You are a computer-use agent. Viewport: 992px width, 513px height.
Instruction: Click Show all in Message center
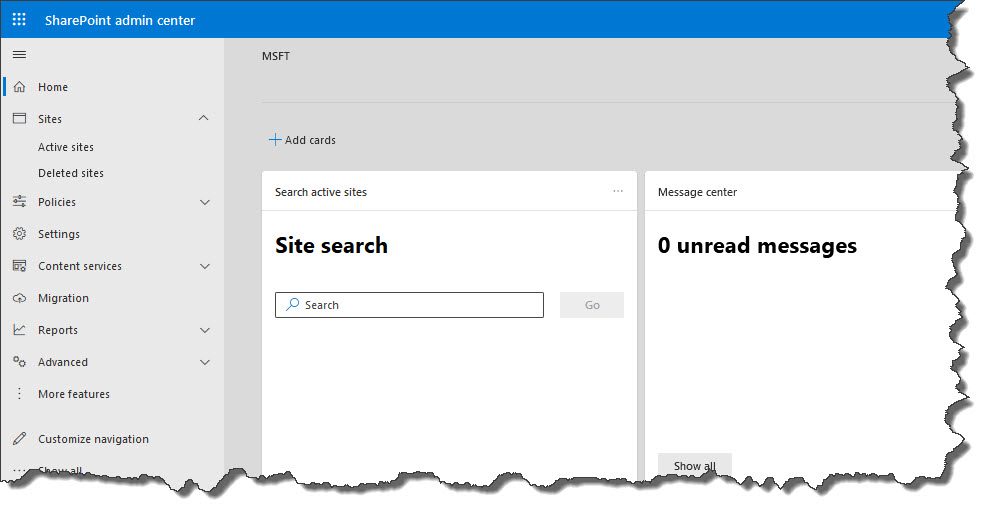[x=695, y=466]
